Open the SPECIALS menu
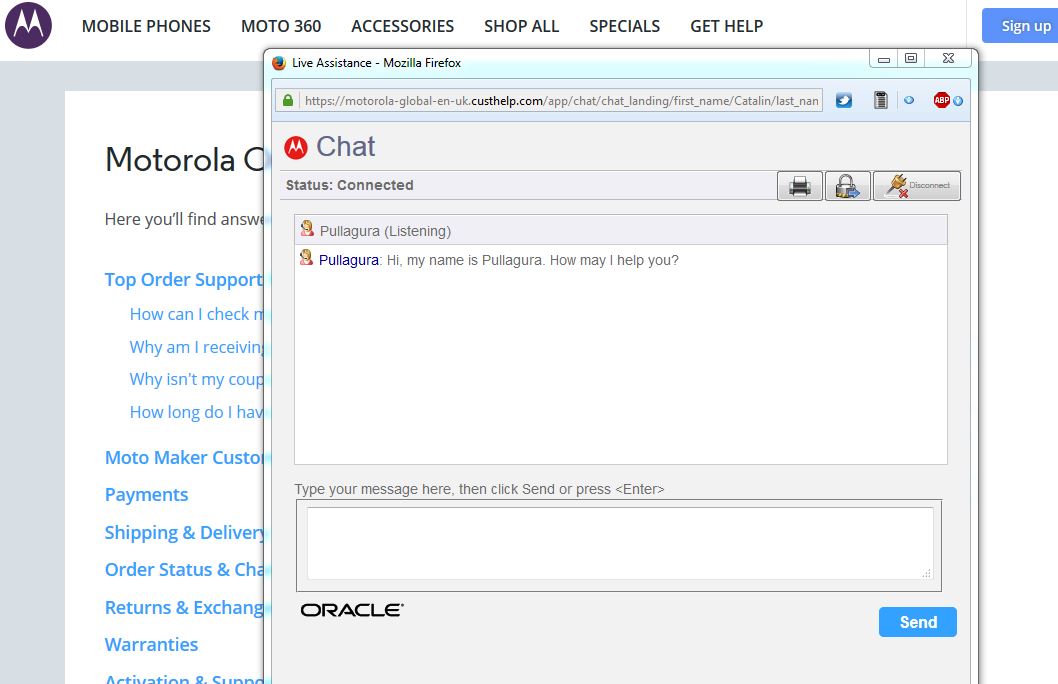The height and width of the screenshot is (684, 1058). point(624,26)
